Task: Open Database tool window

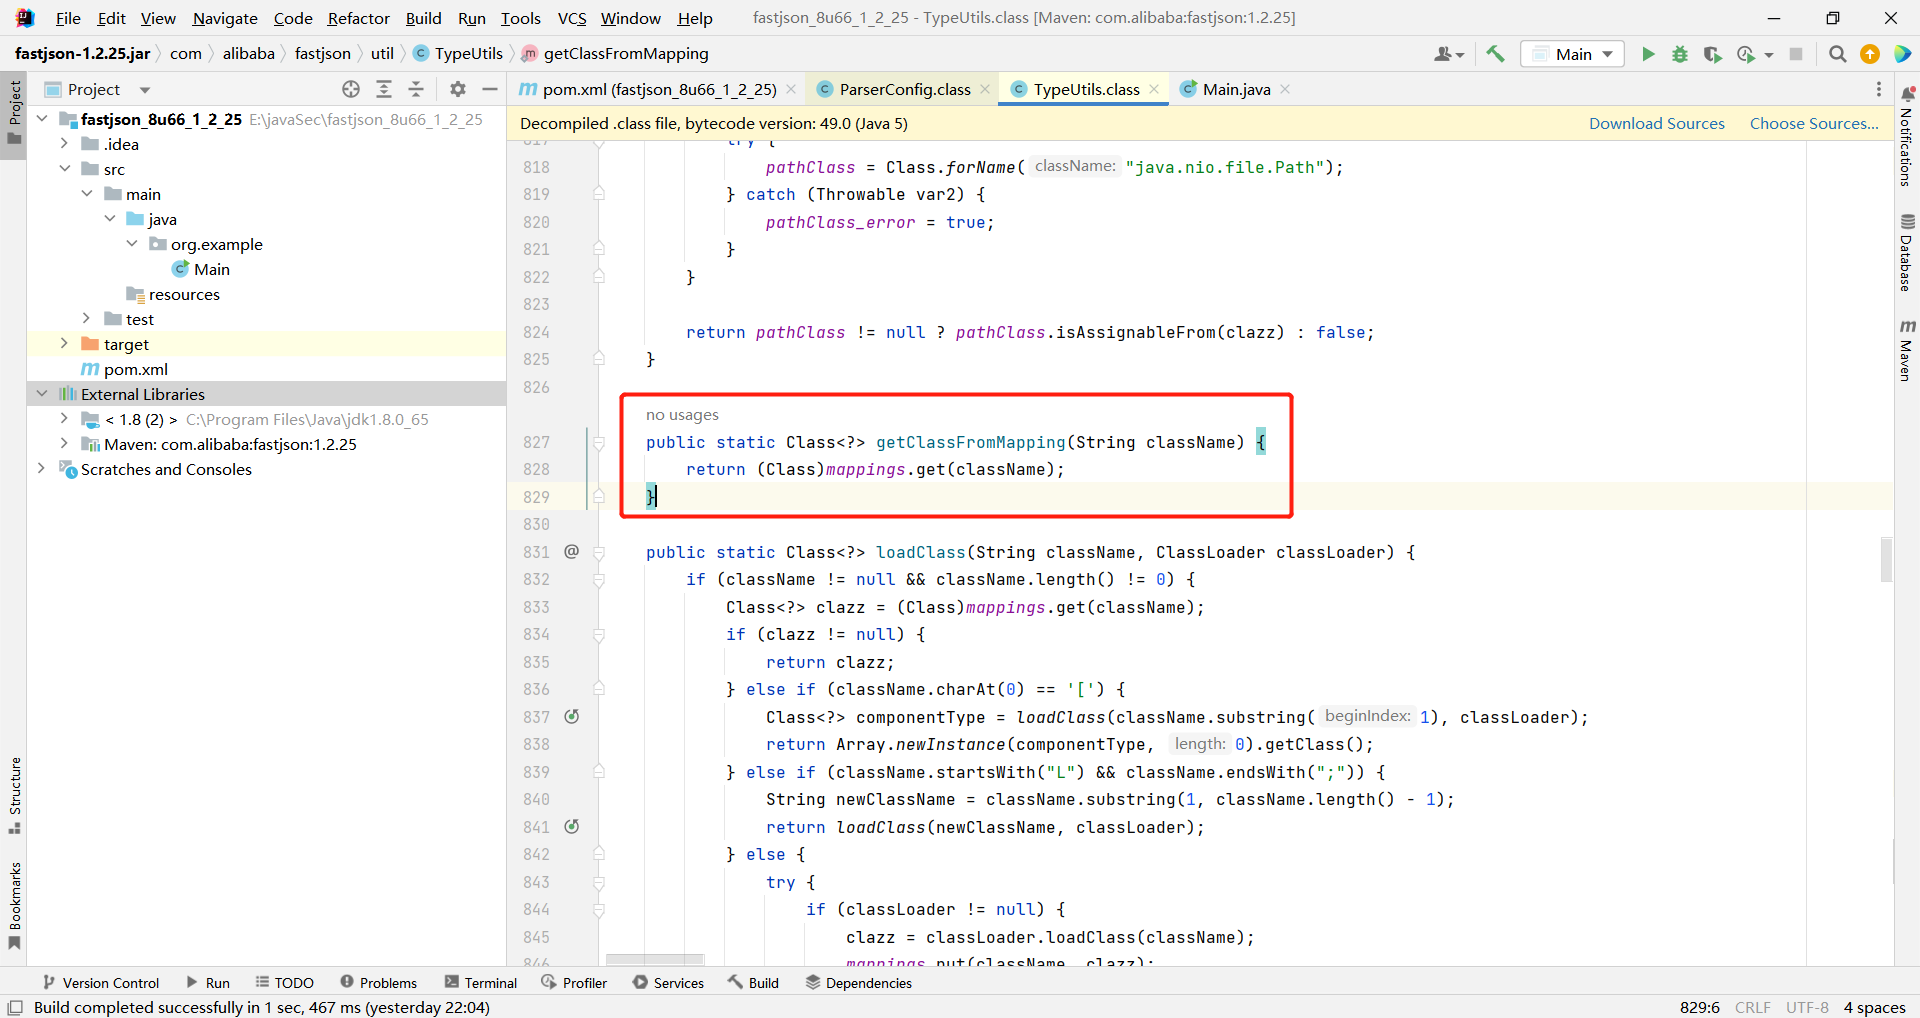Action: [1907, 252]
